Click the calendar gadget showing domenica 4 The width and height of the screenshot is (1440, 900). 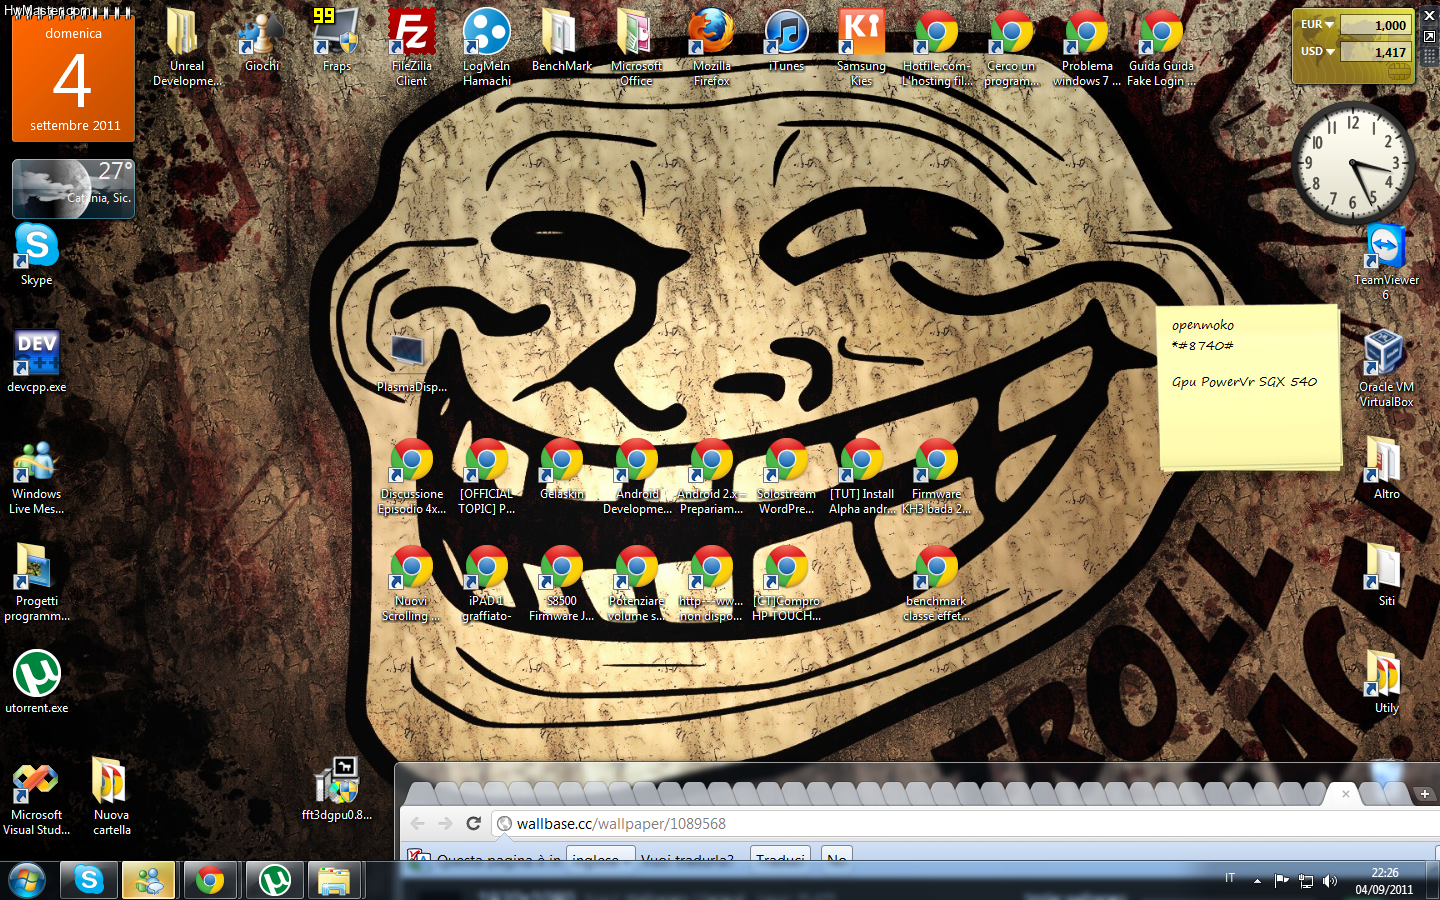(x=73, y=76)
